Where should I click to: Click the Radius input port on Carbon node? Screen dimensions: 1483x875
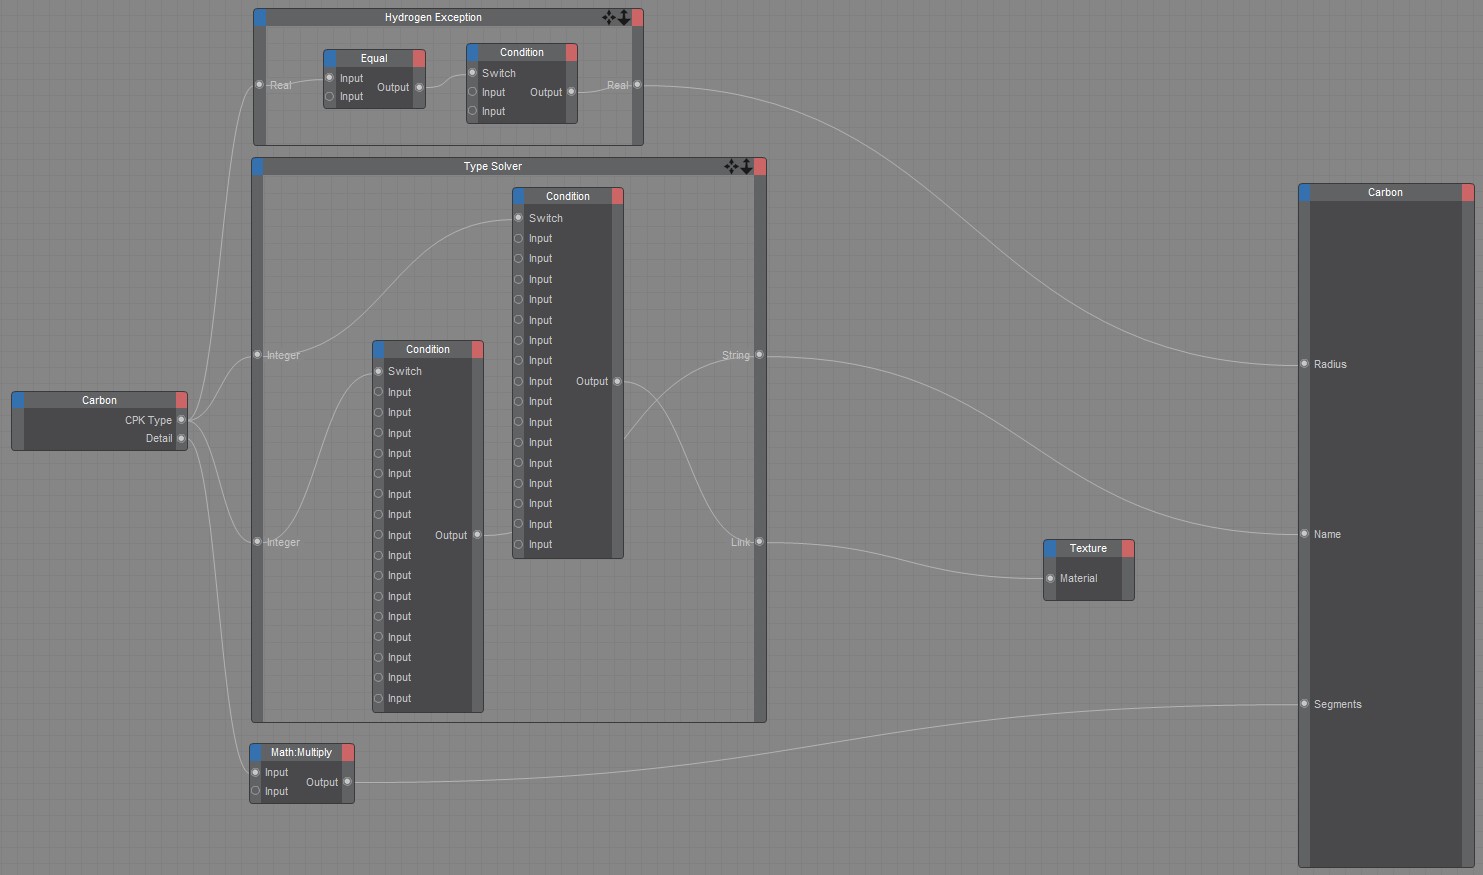(1304, 364)
